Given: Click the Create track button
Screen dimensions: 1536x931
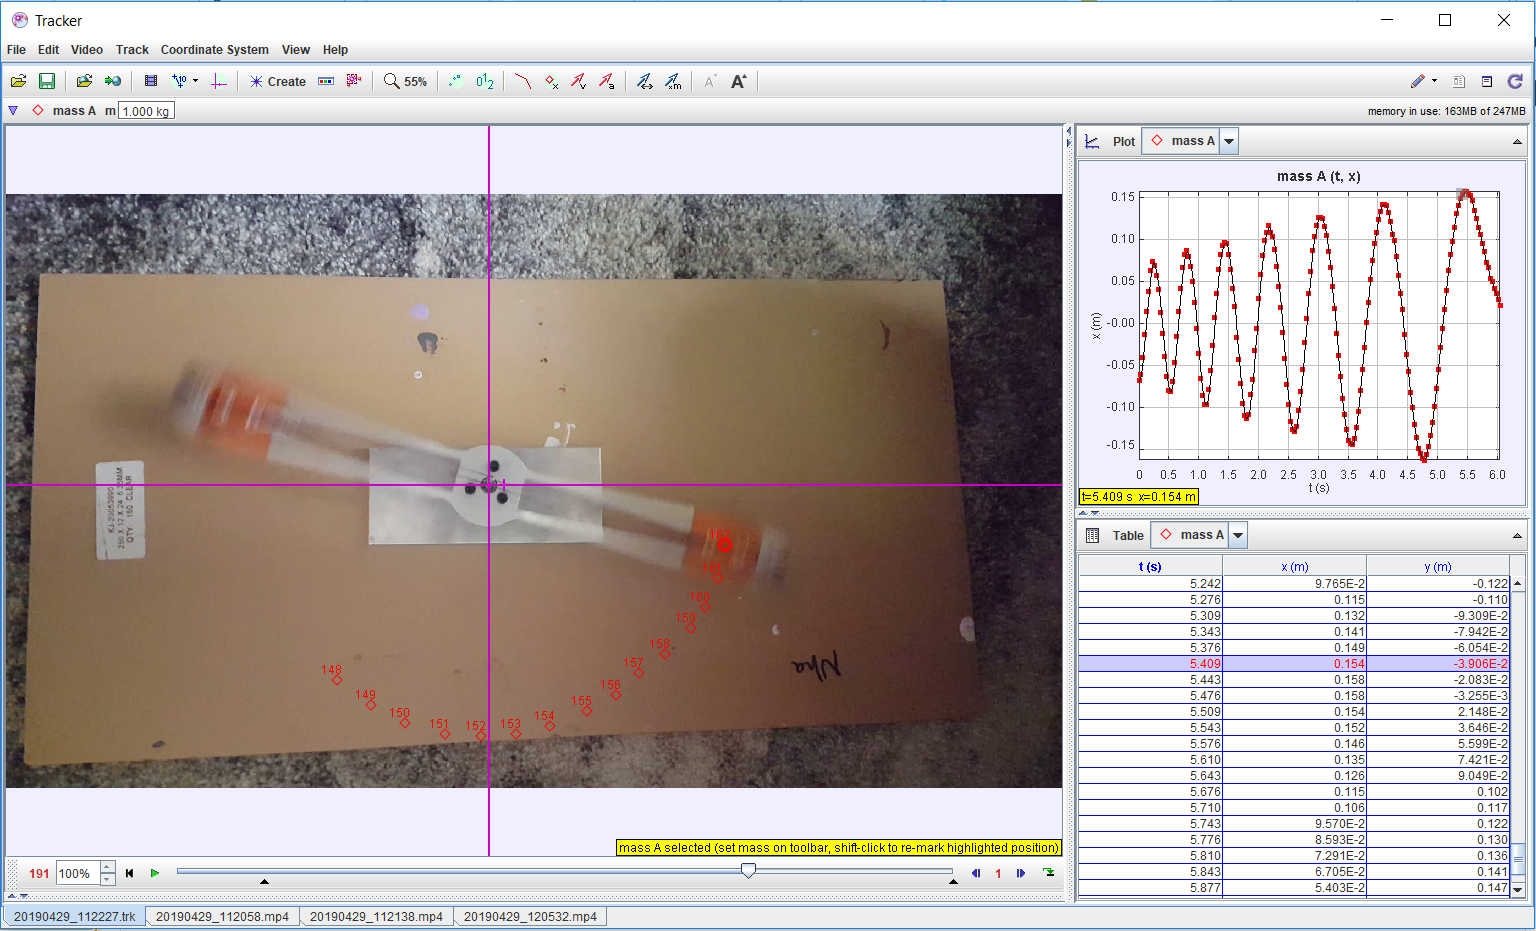Looking at the screenshot, I should pos(277,82).
